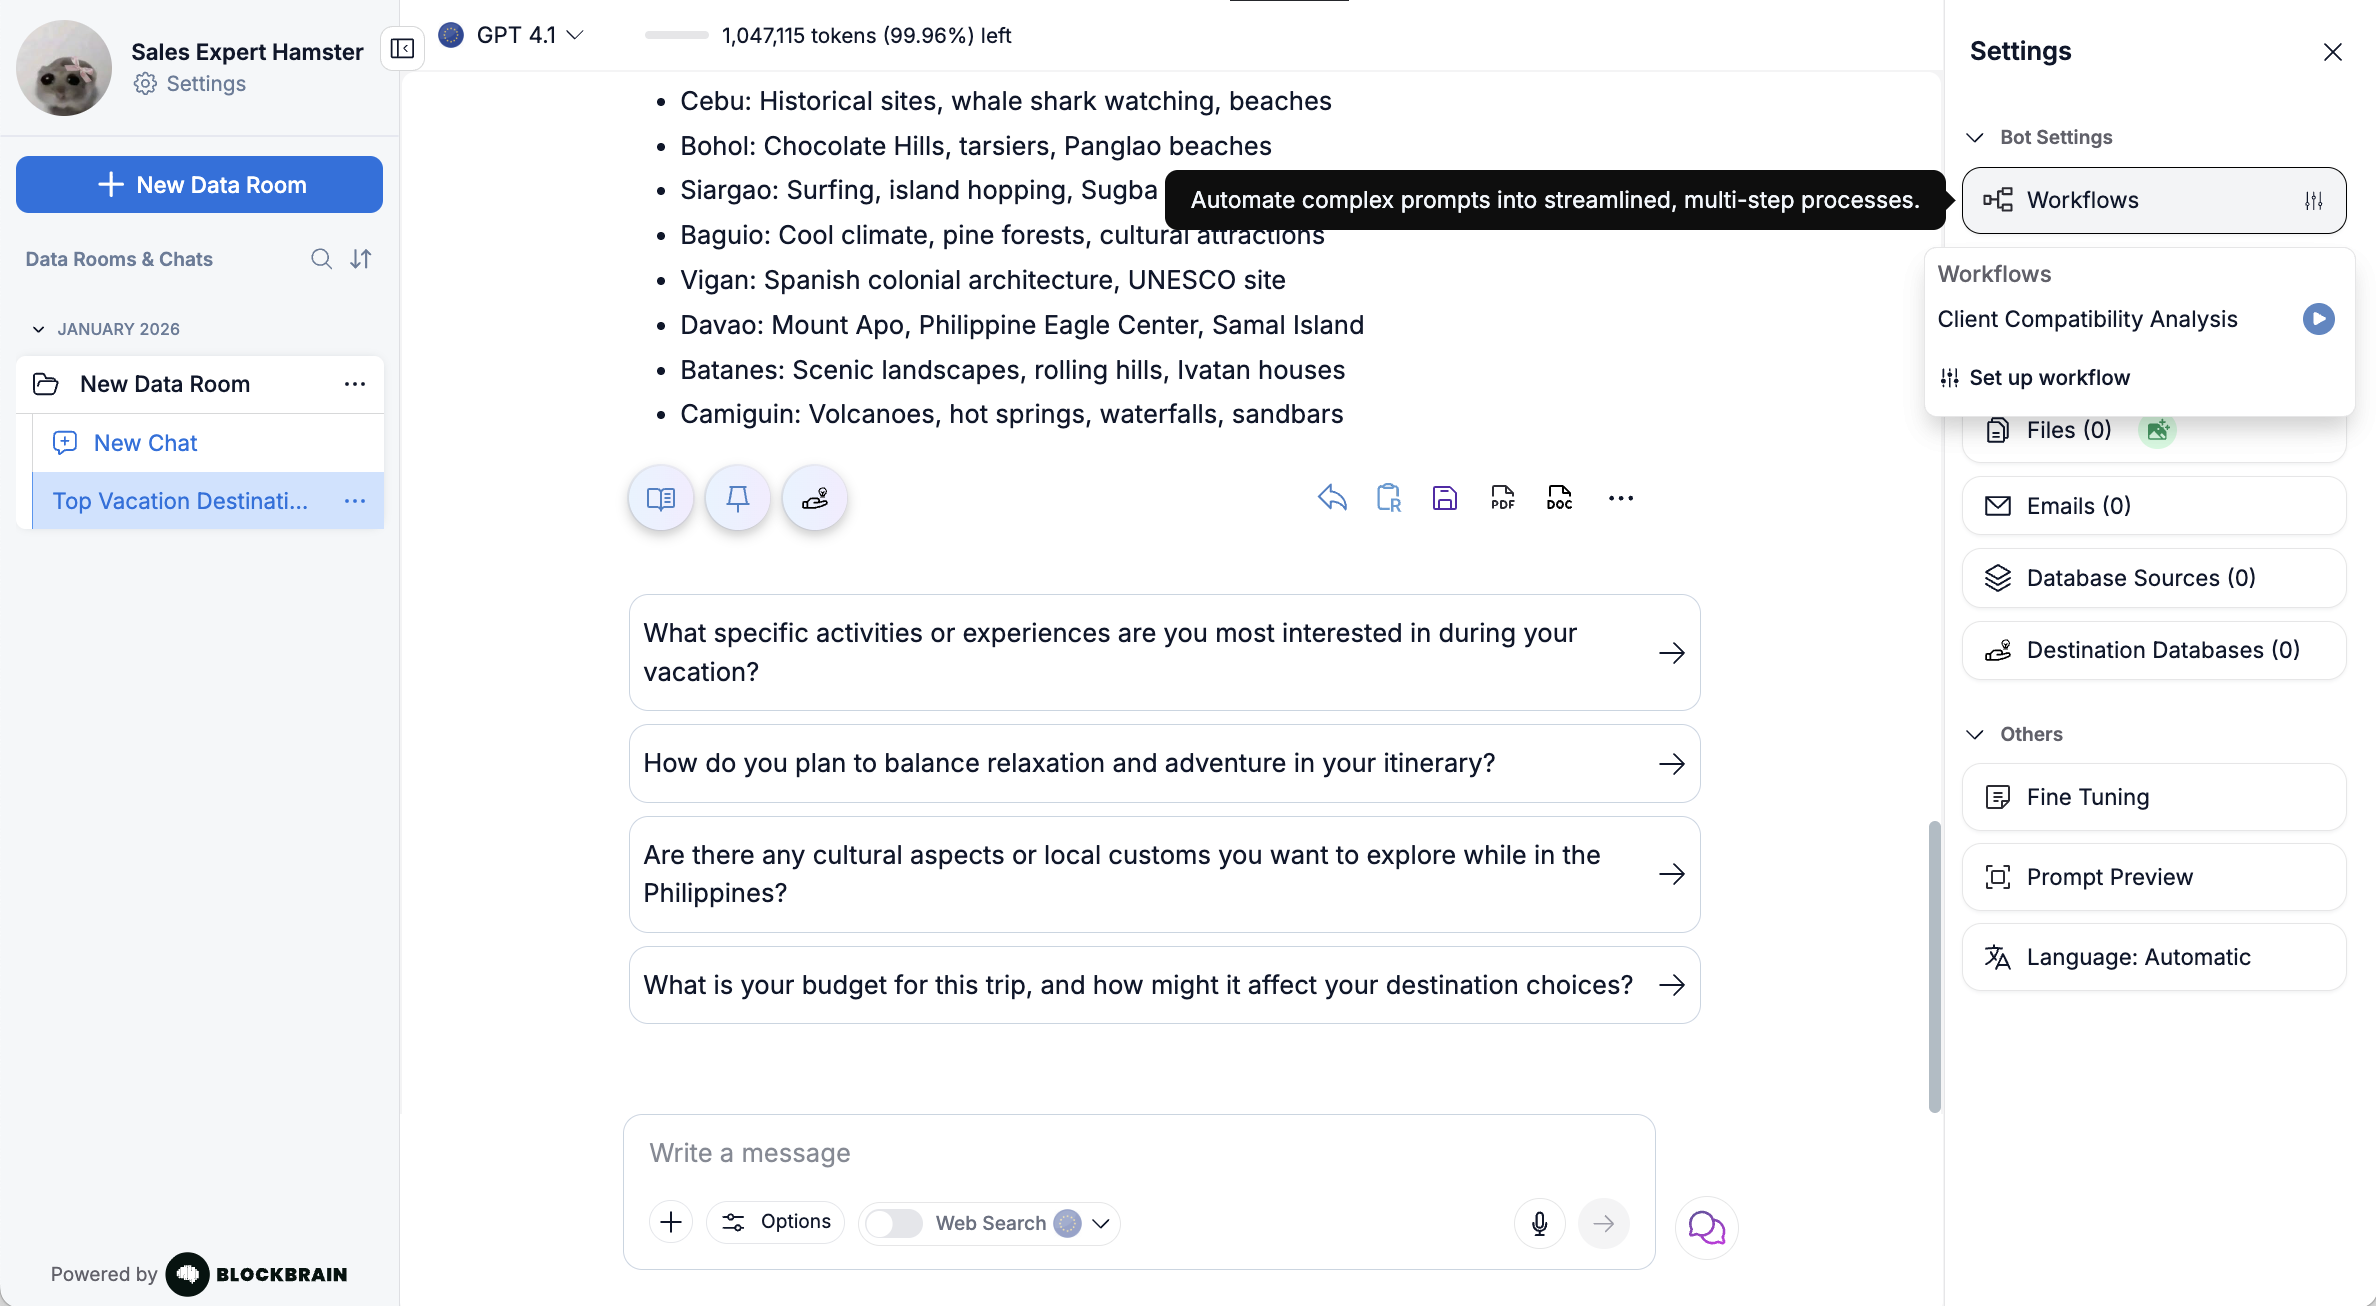This screenshot has width=2376, height=1306.
Task: Toggle the Web Search switch
Action: click(x=894, y=1223)
